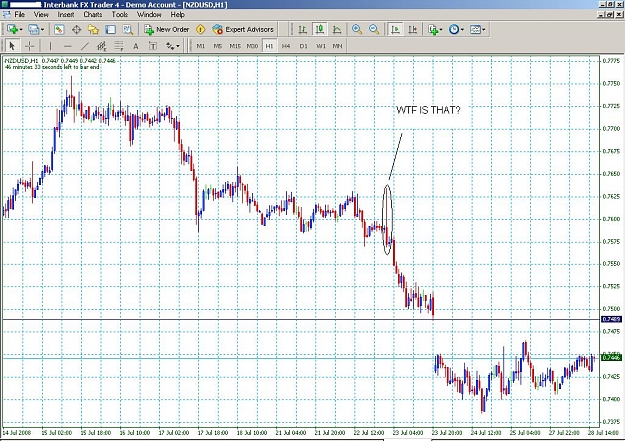Open the File menu
Screen dimensions: 625x441
click(x=20, y=15)
